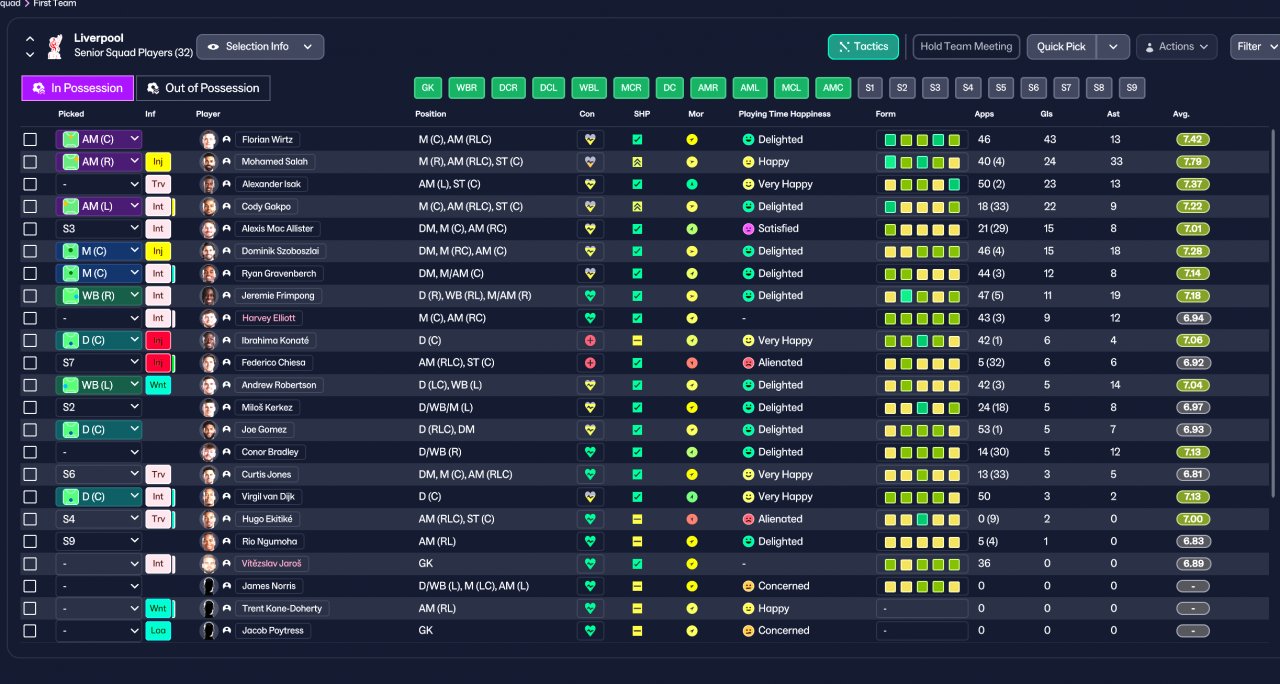Click Ibrahima Konaté's red injury condition icon
Image resolution: width=1280 pixels, height=684 pixels.
[590, 341]
